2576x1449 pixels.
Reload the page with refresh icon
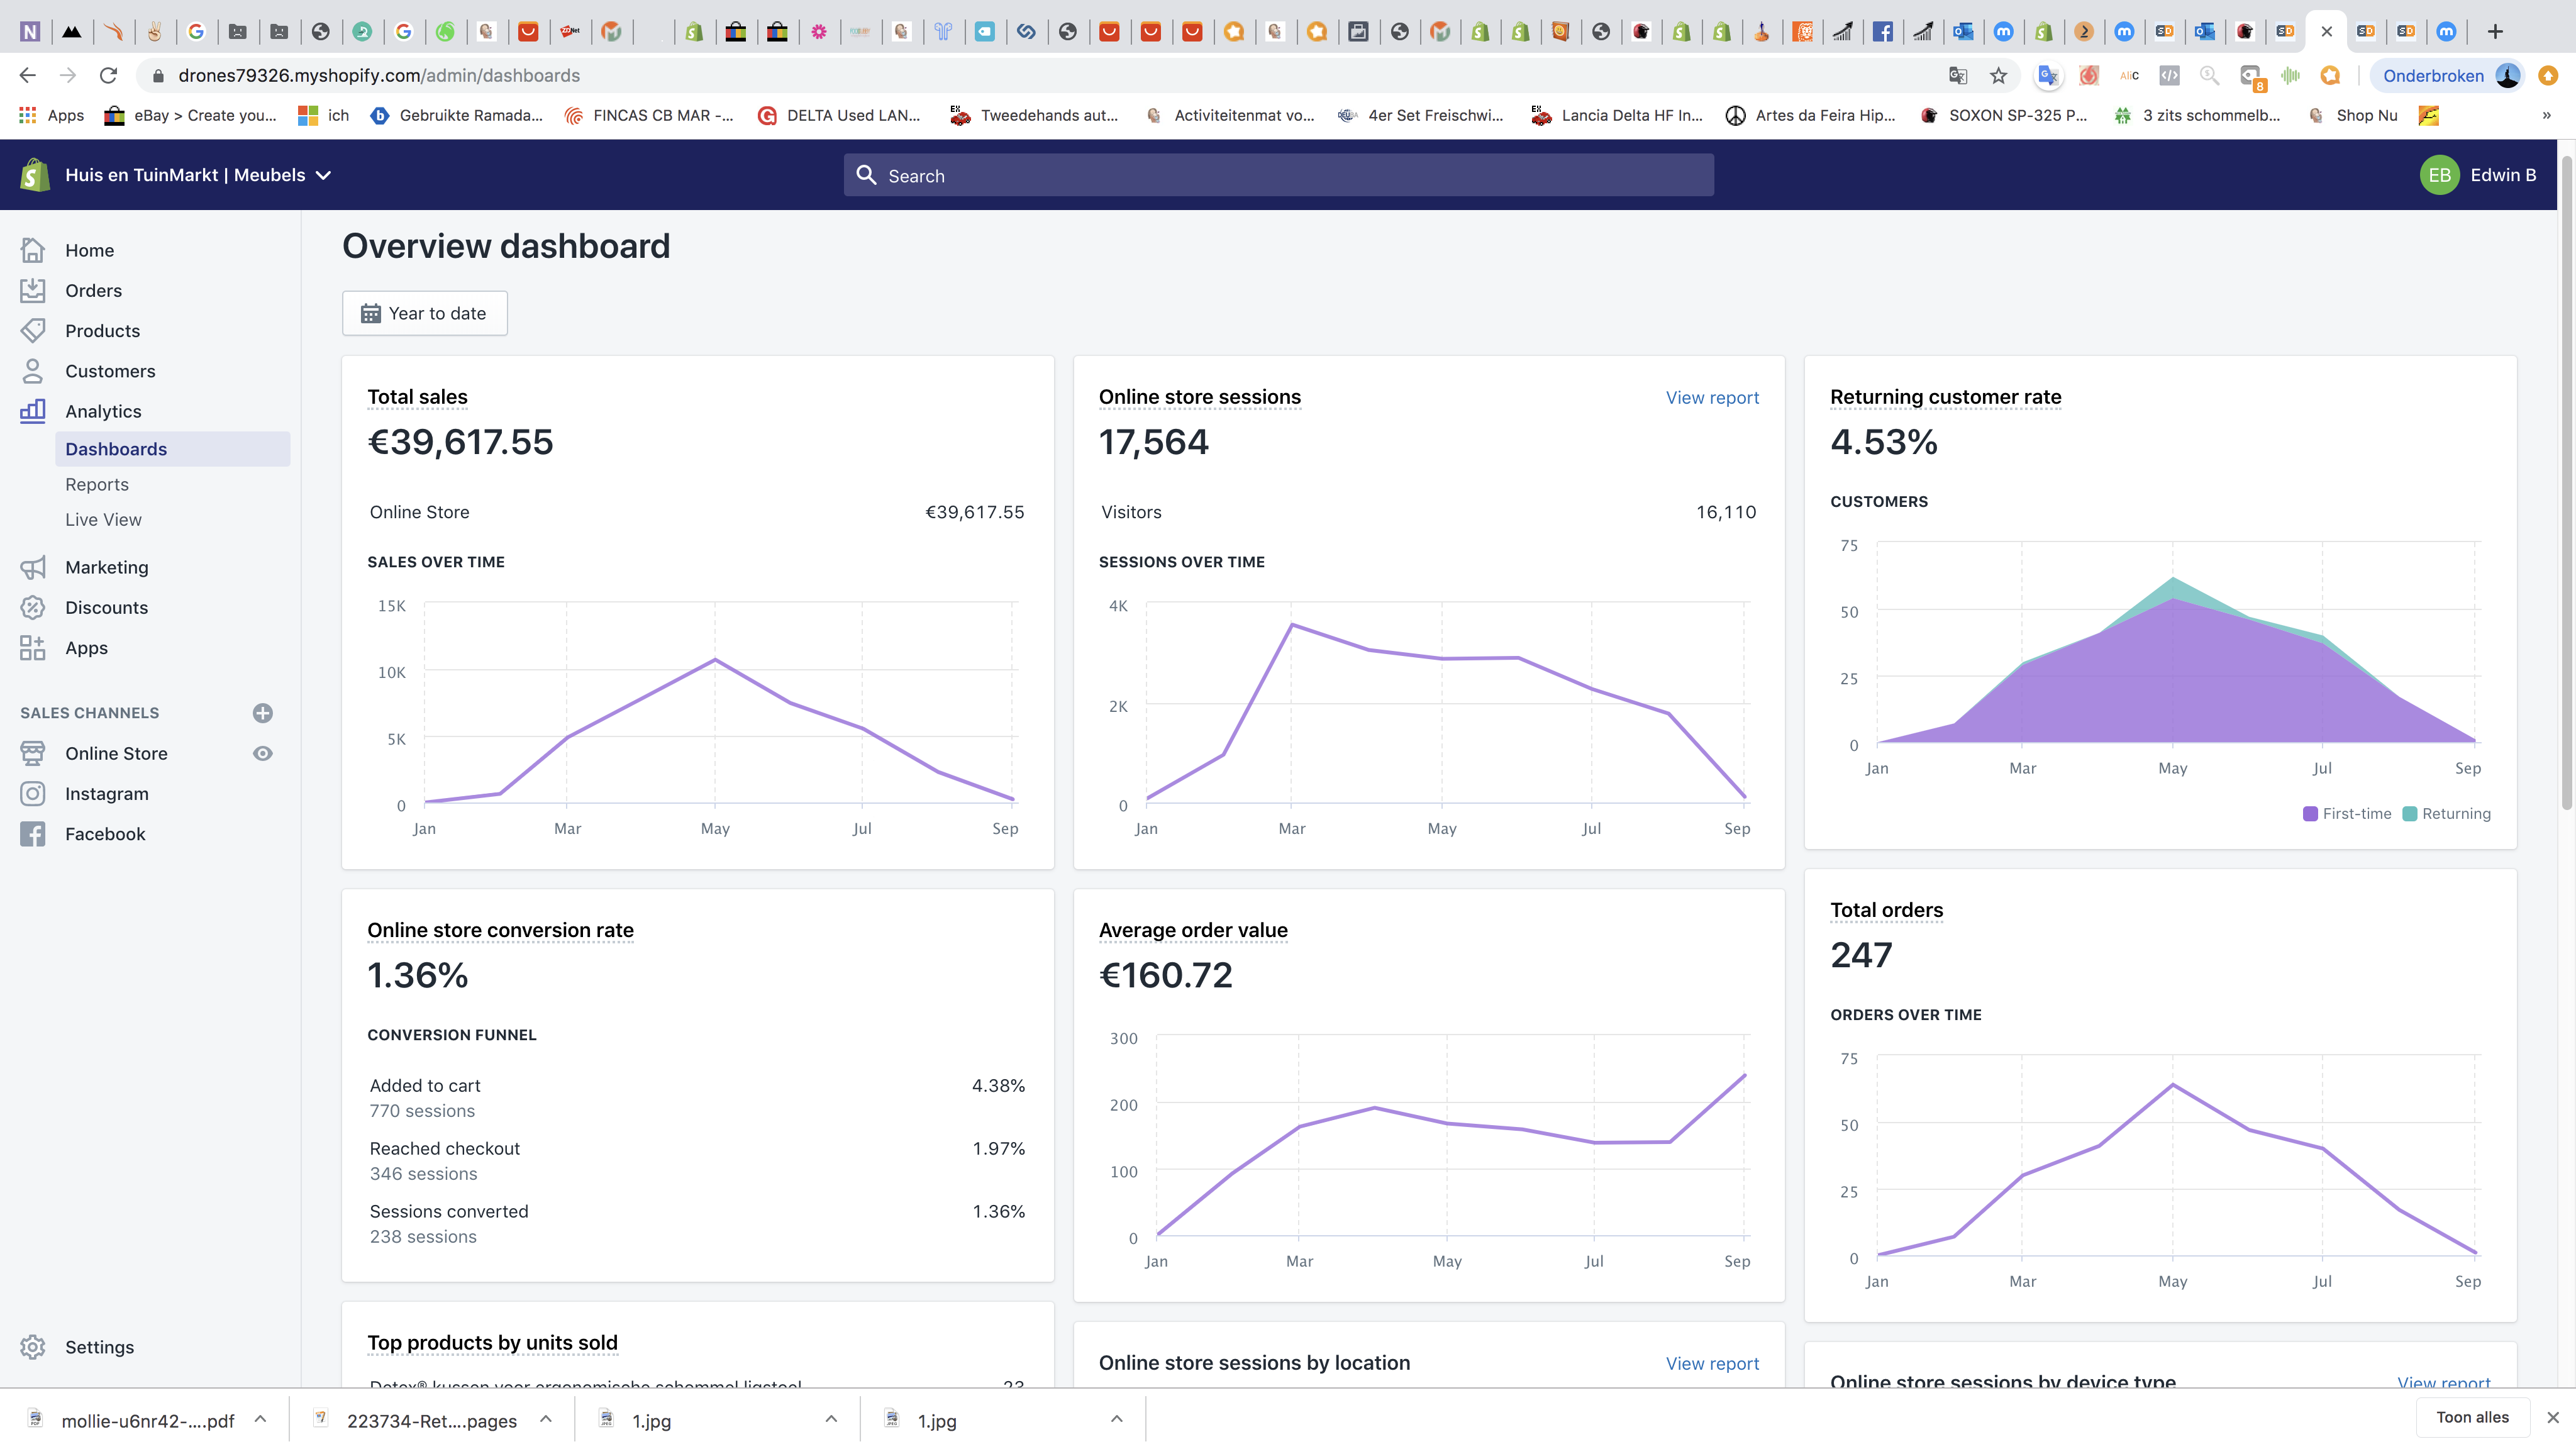pyautogui.click(x=108, y=75)
